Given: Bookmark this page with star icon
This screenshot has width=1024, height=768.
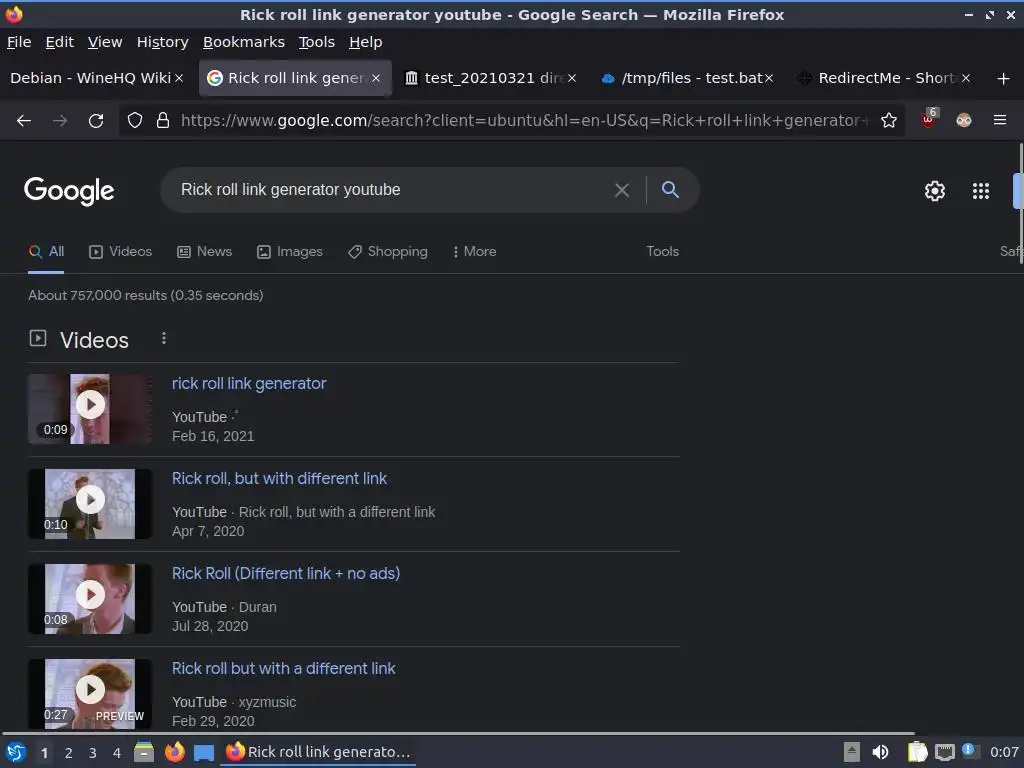Looking at the screenshot, I should 889,120.
